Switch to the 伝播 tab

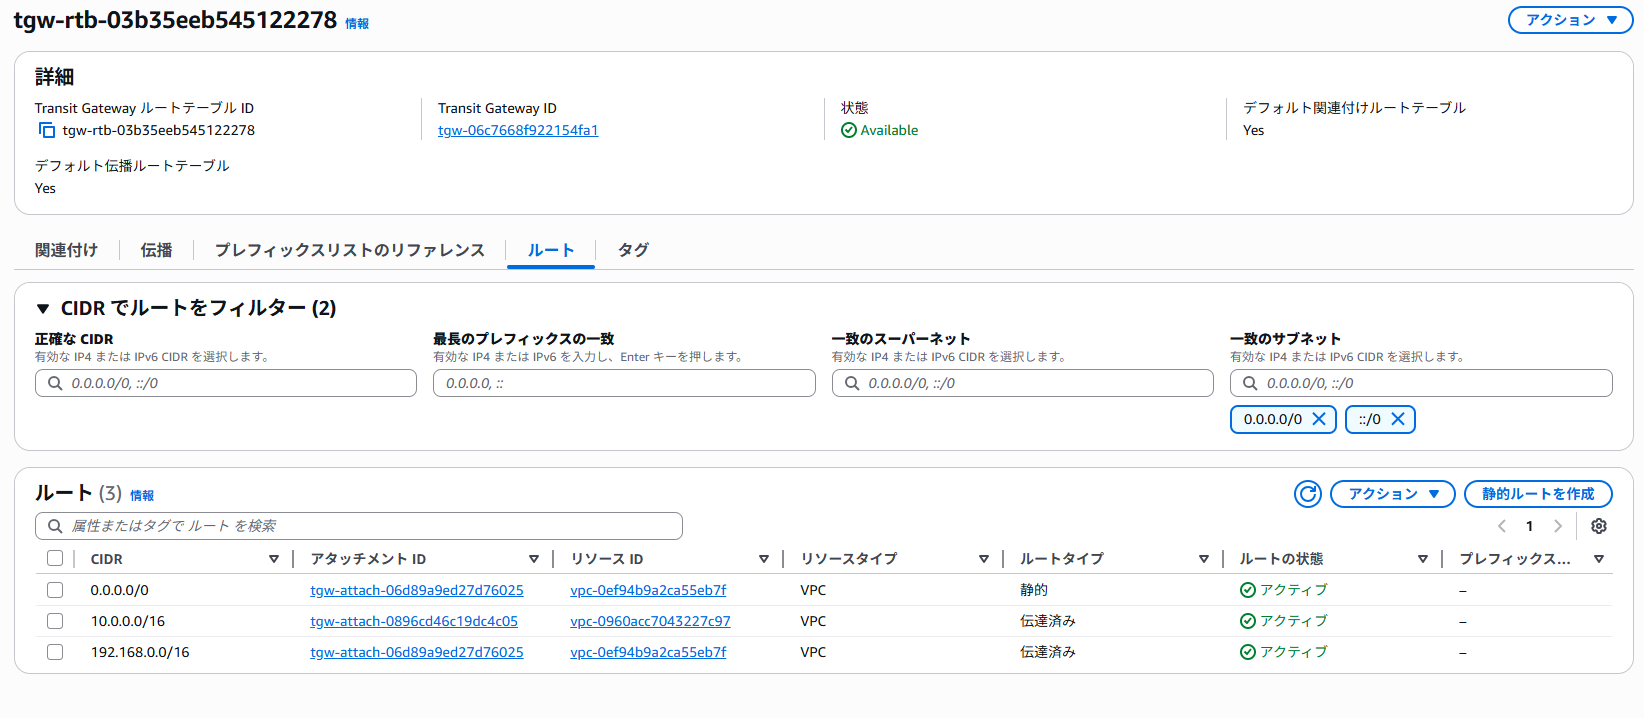pyautogui.click(x=156, y=250)
